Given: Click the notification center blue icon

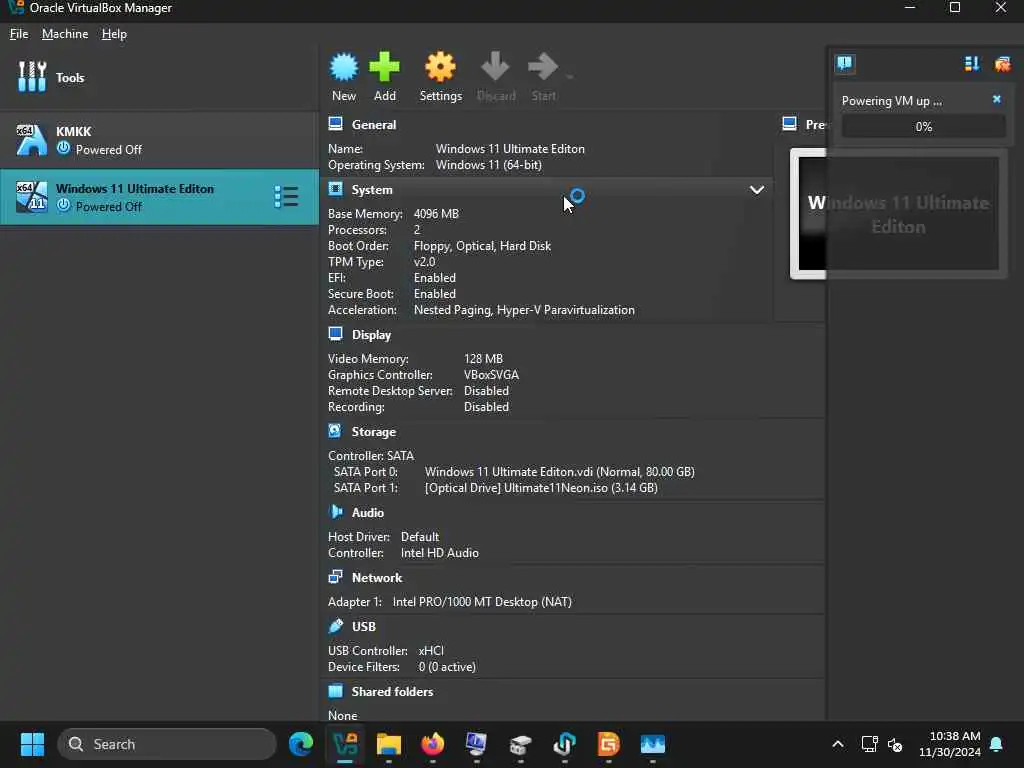Looking at the screenshot, I should pos(844,63).
